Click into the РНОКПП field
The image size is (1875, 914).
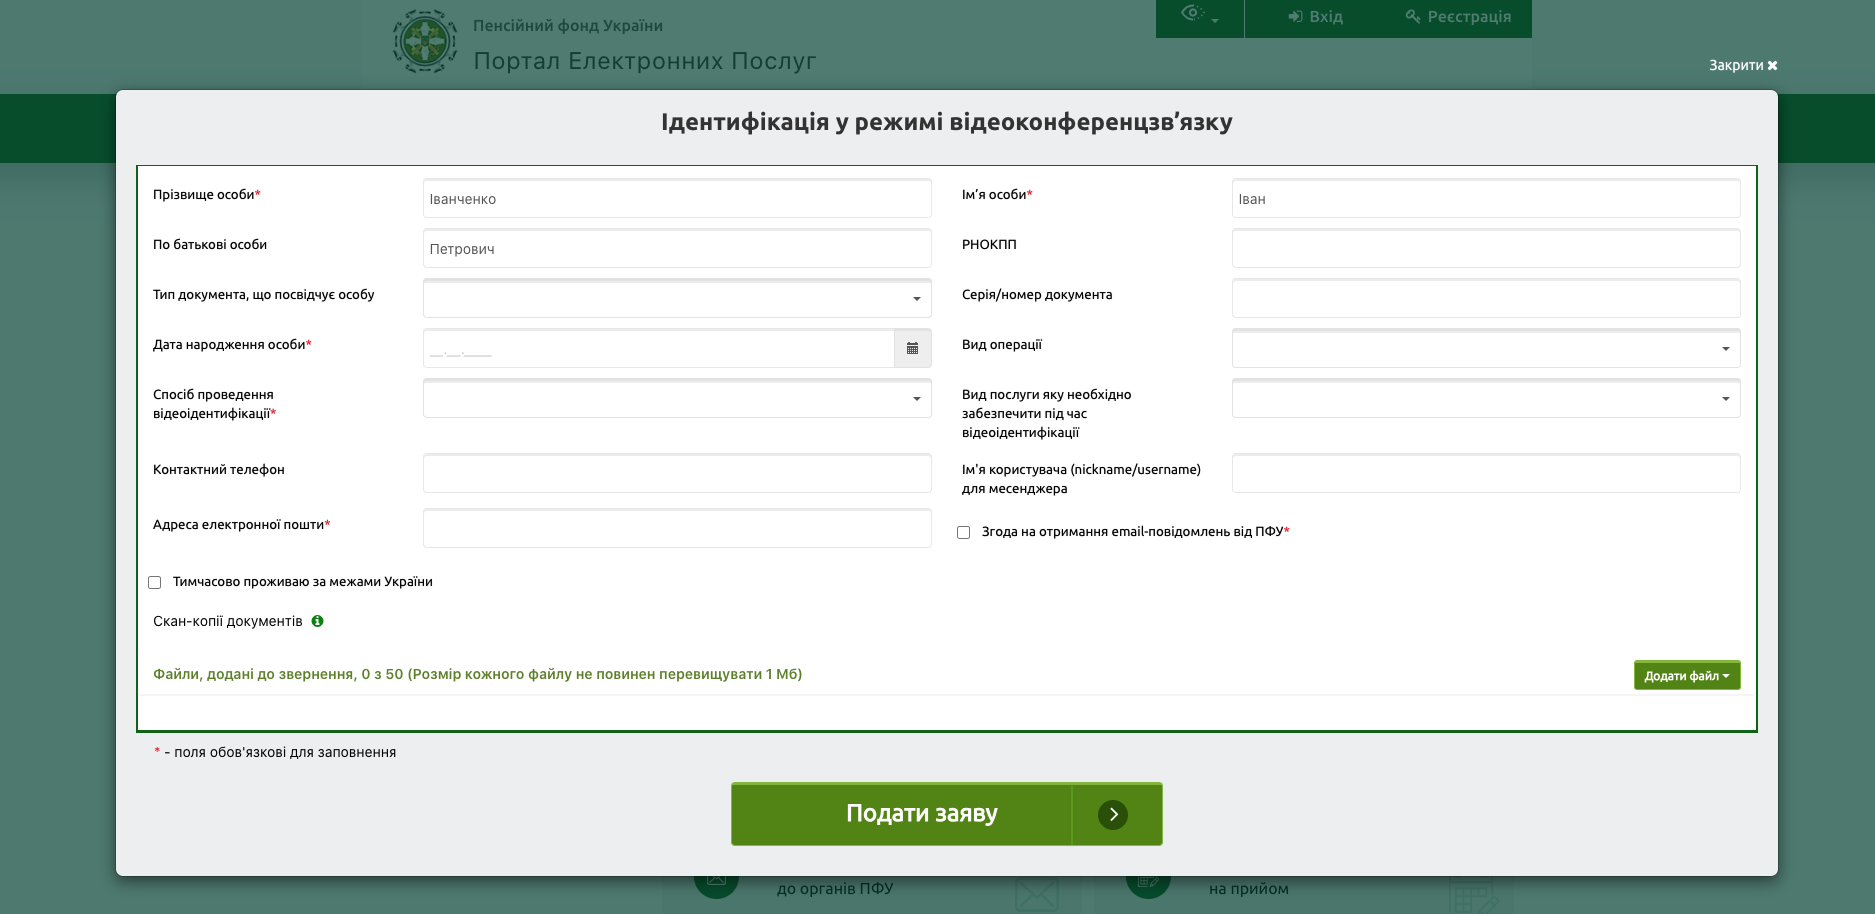coord(1485,249)
